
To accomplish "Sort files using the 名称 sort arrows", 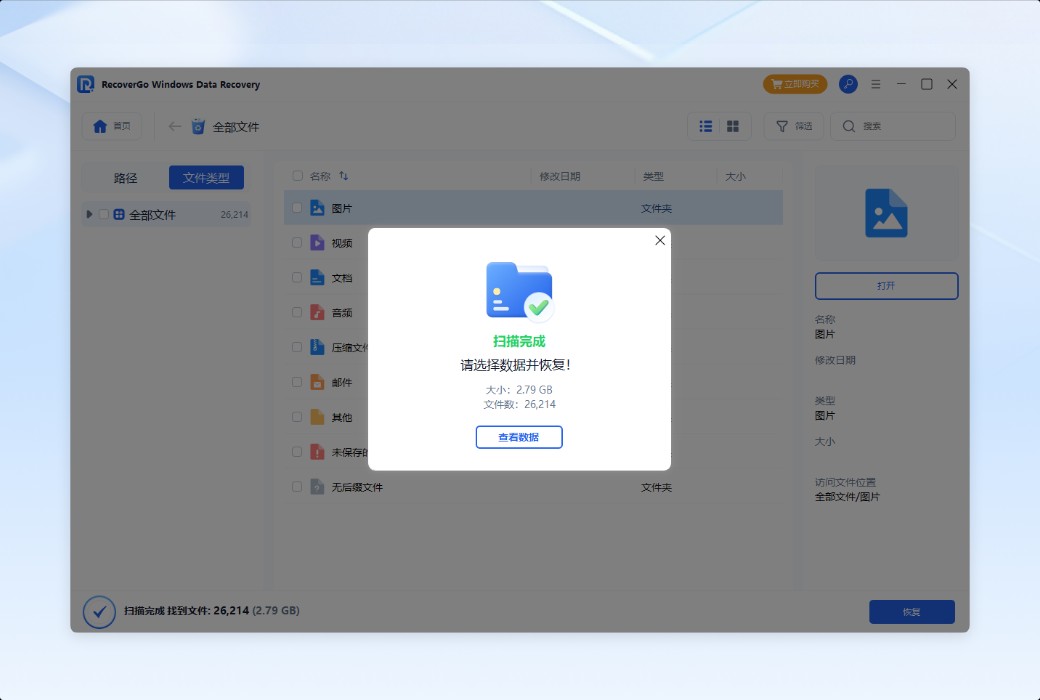I will click(x=345, y=175).
